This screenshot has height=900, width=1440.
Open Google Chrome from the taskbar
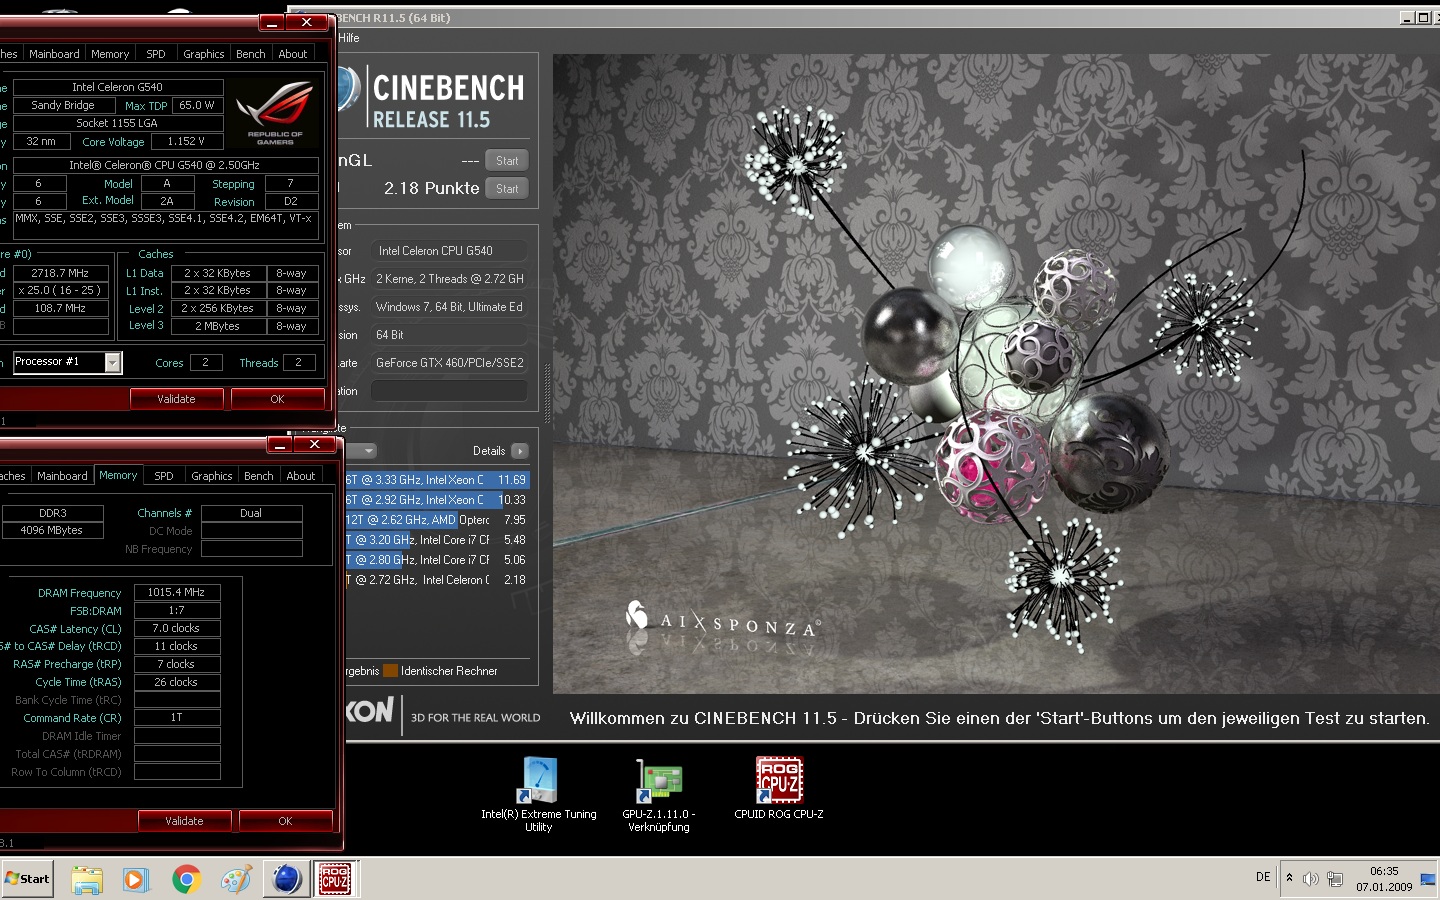[186, 879]
